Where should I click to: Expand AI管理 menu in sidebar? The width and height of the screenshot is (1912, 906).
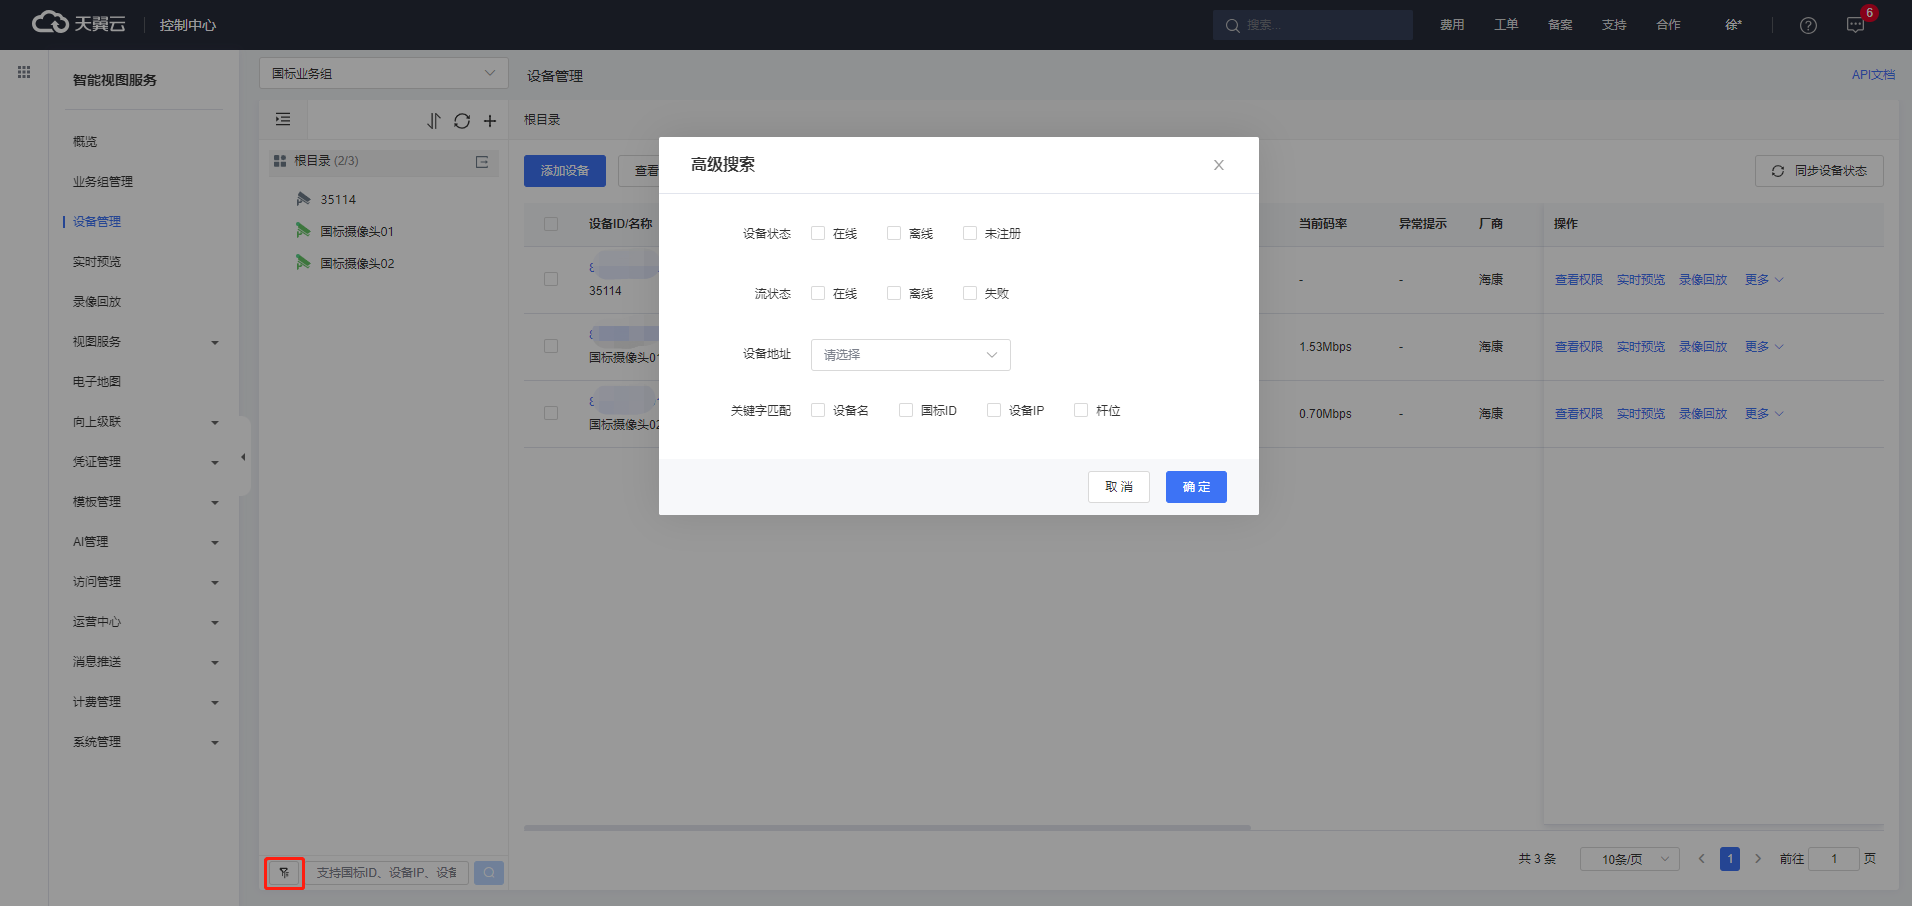(x=145, y=542)
